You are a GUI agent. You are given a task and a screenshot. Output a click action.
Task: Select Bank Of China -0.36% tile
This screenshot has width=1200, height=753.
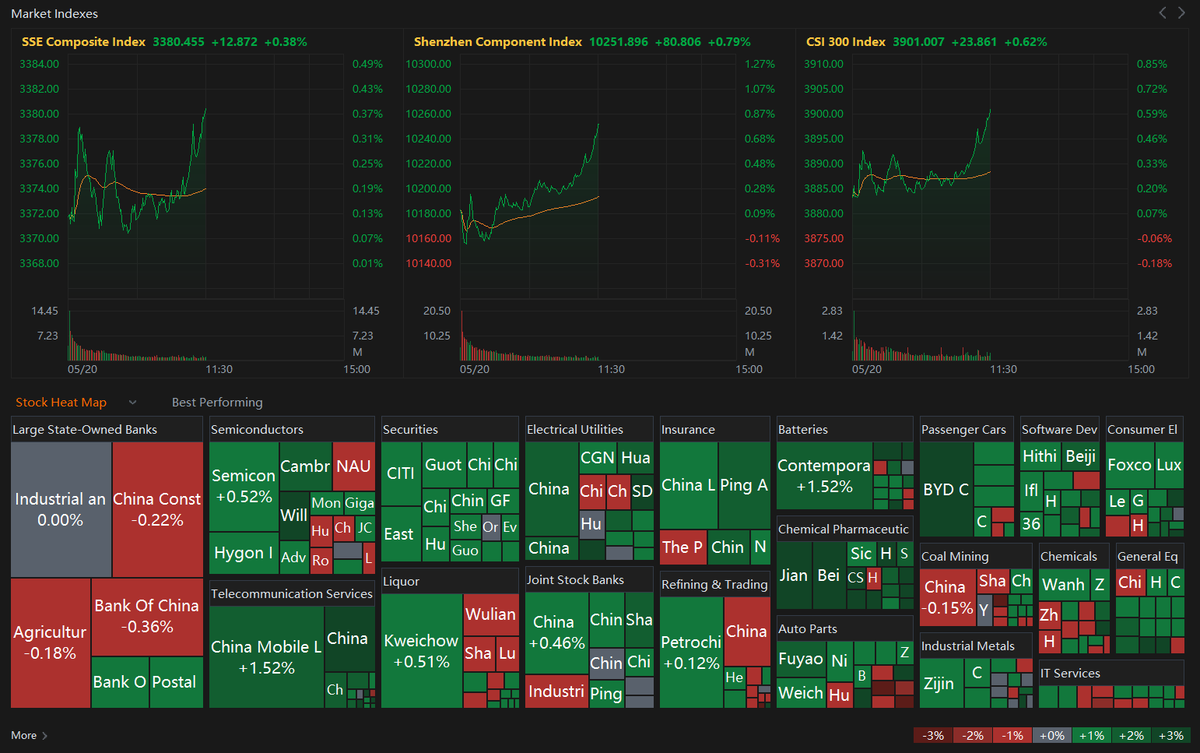[147, 616]
